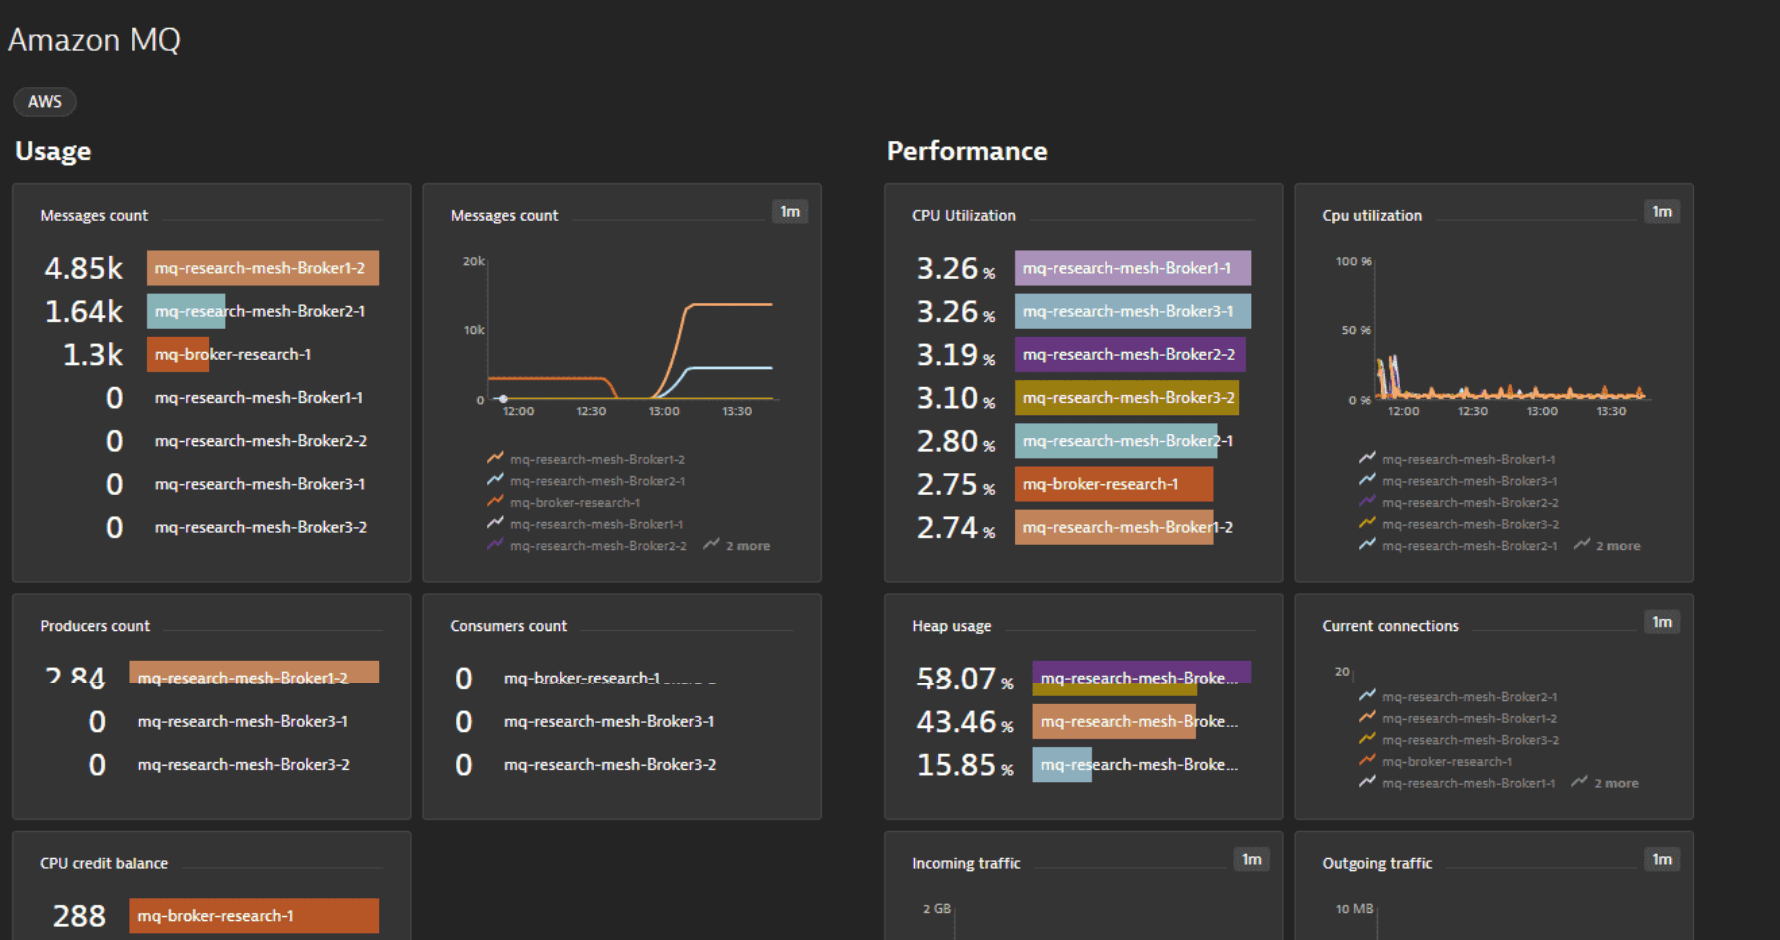Click legend line icon for Broker2-1 in Current connections
This screenshot has height=940, width=1780.
click(1367, 696)
